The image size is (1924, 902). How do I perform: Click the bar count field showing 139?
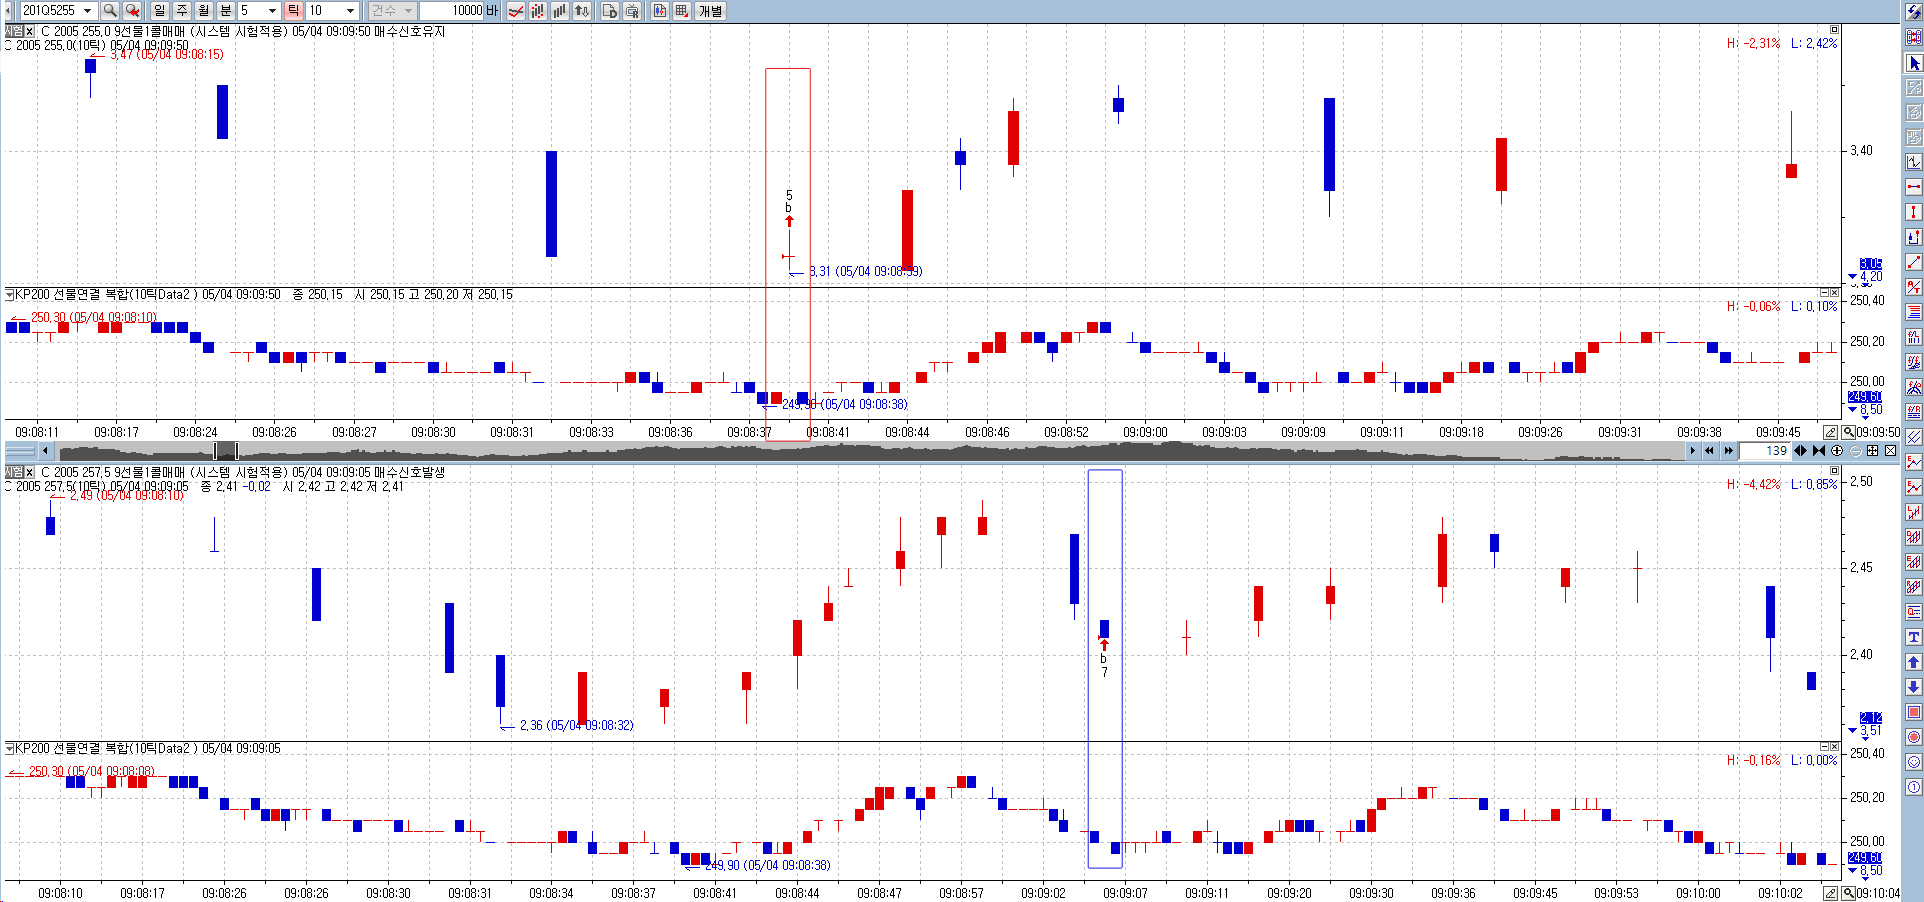(1765, 451)
